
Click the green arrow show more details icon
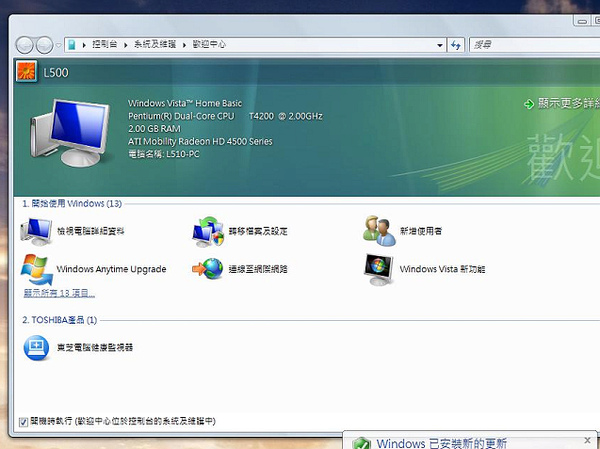point(529,104)
